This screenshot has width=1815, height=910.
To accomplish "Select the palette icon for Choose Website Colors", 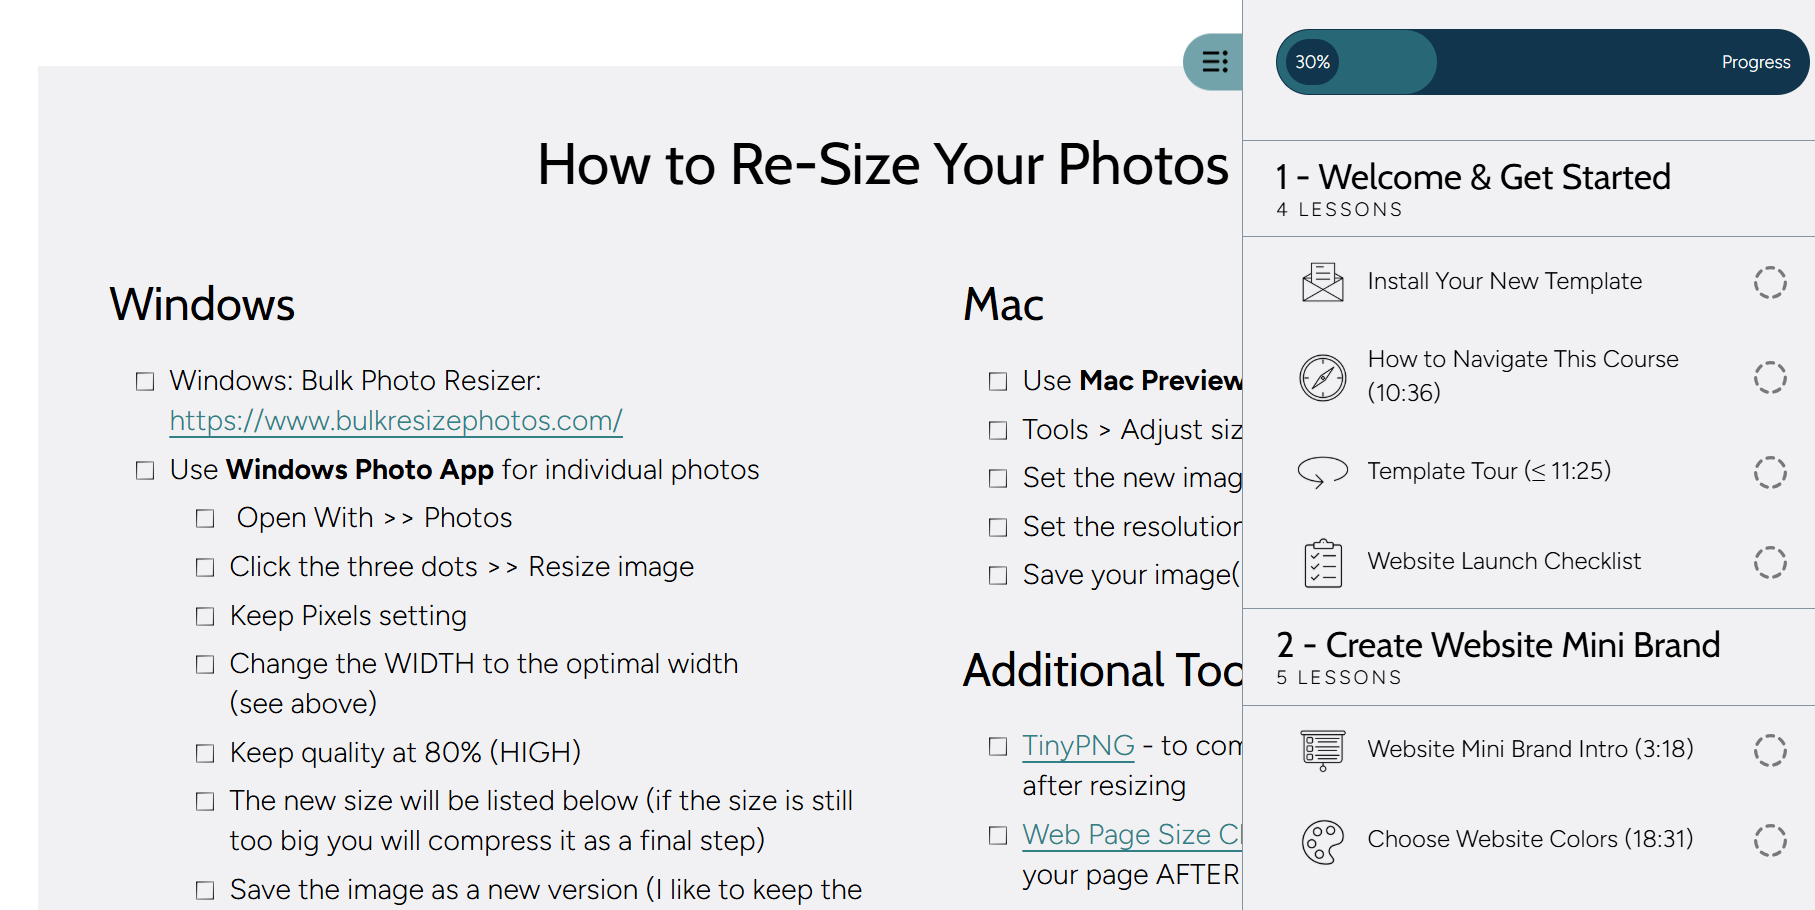I will [x=1322, y=840].
